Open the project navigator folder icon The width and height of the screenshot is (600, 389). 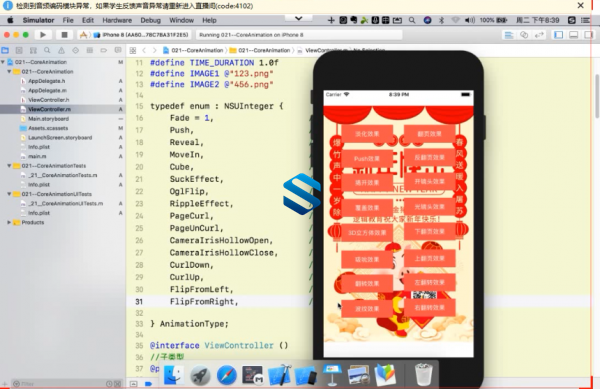coord(5,50)
